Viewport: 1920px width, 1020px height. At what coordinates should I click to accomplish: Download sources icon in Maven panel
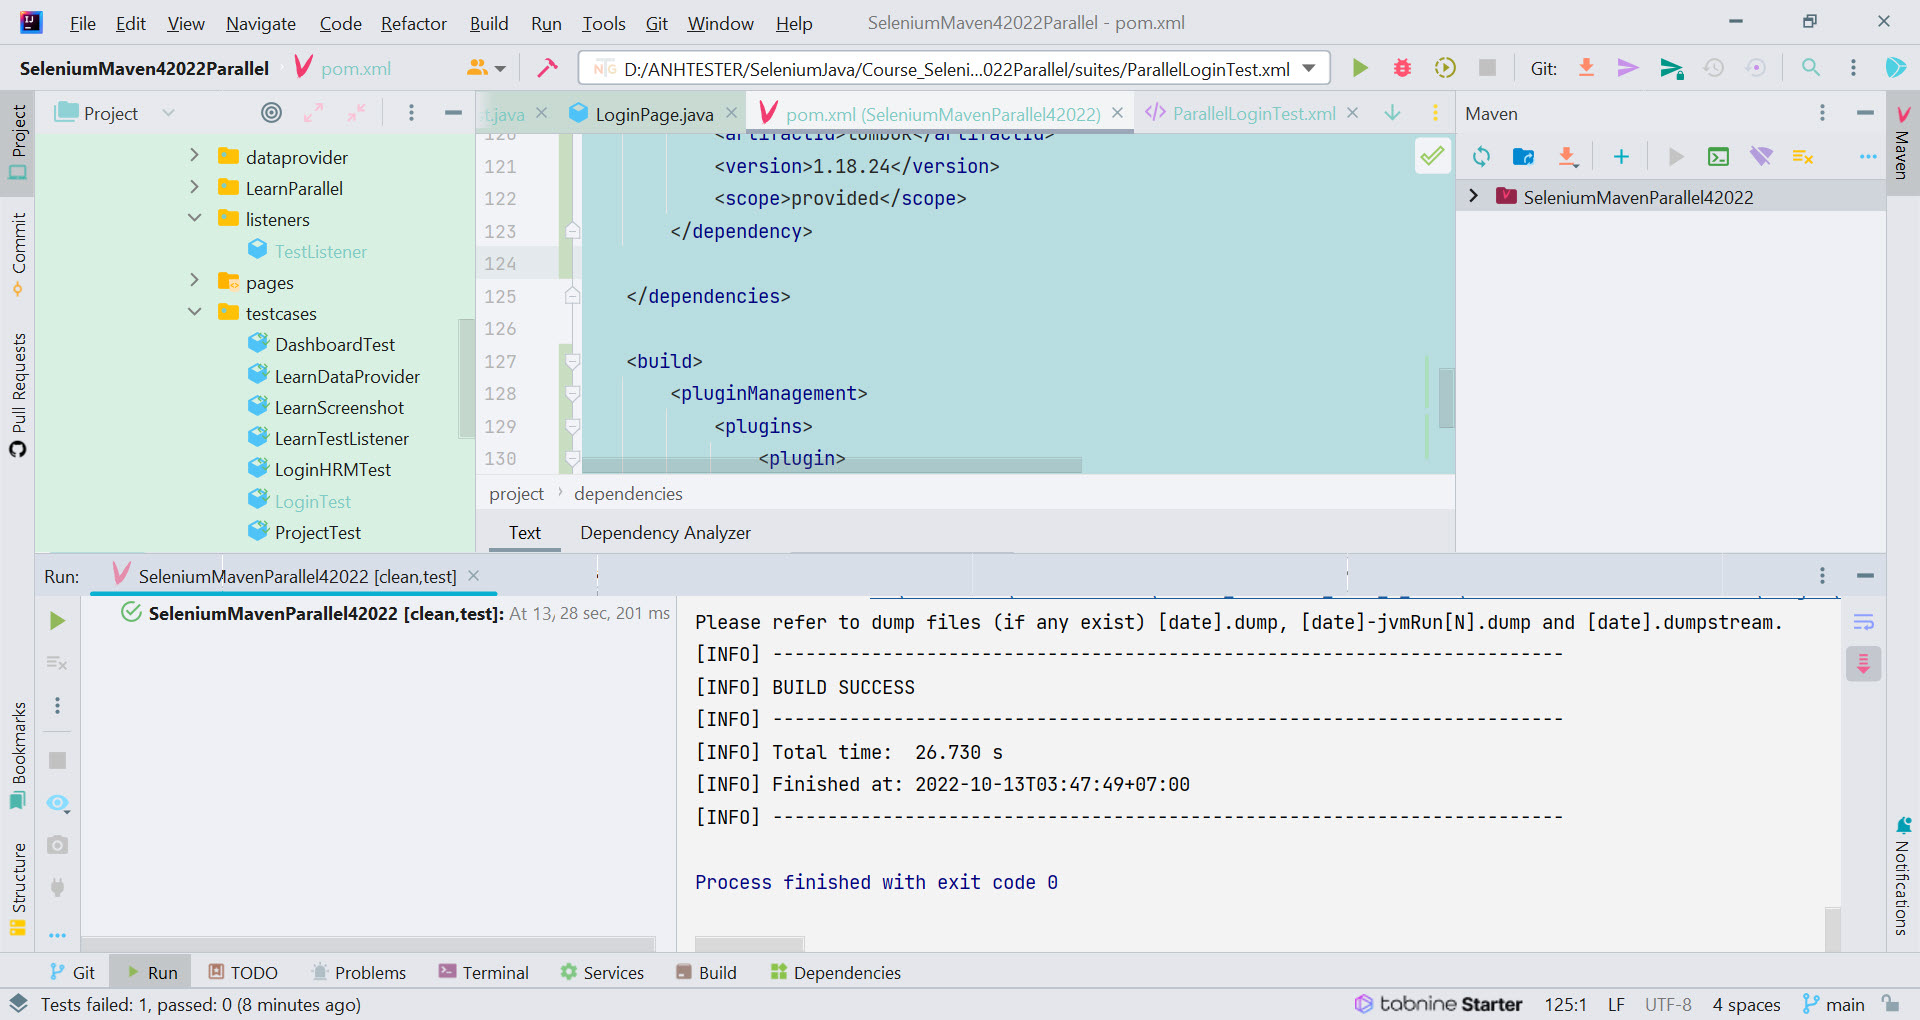click(x=1567, y=157)
